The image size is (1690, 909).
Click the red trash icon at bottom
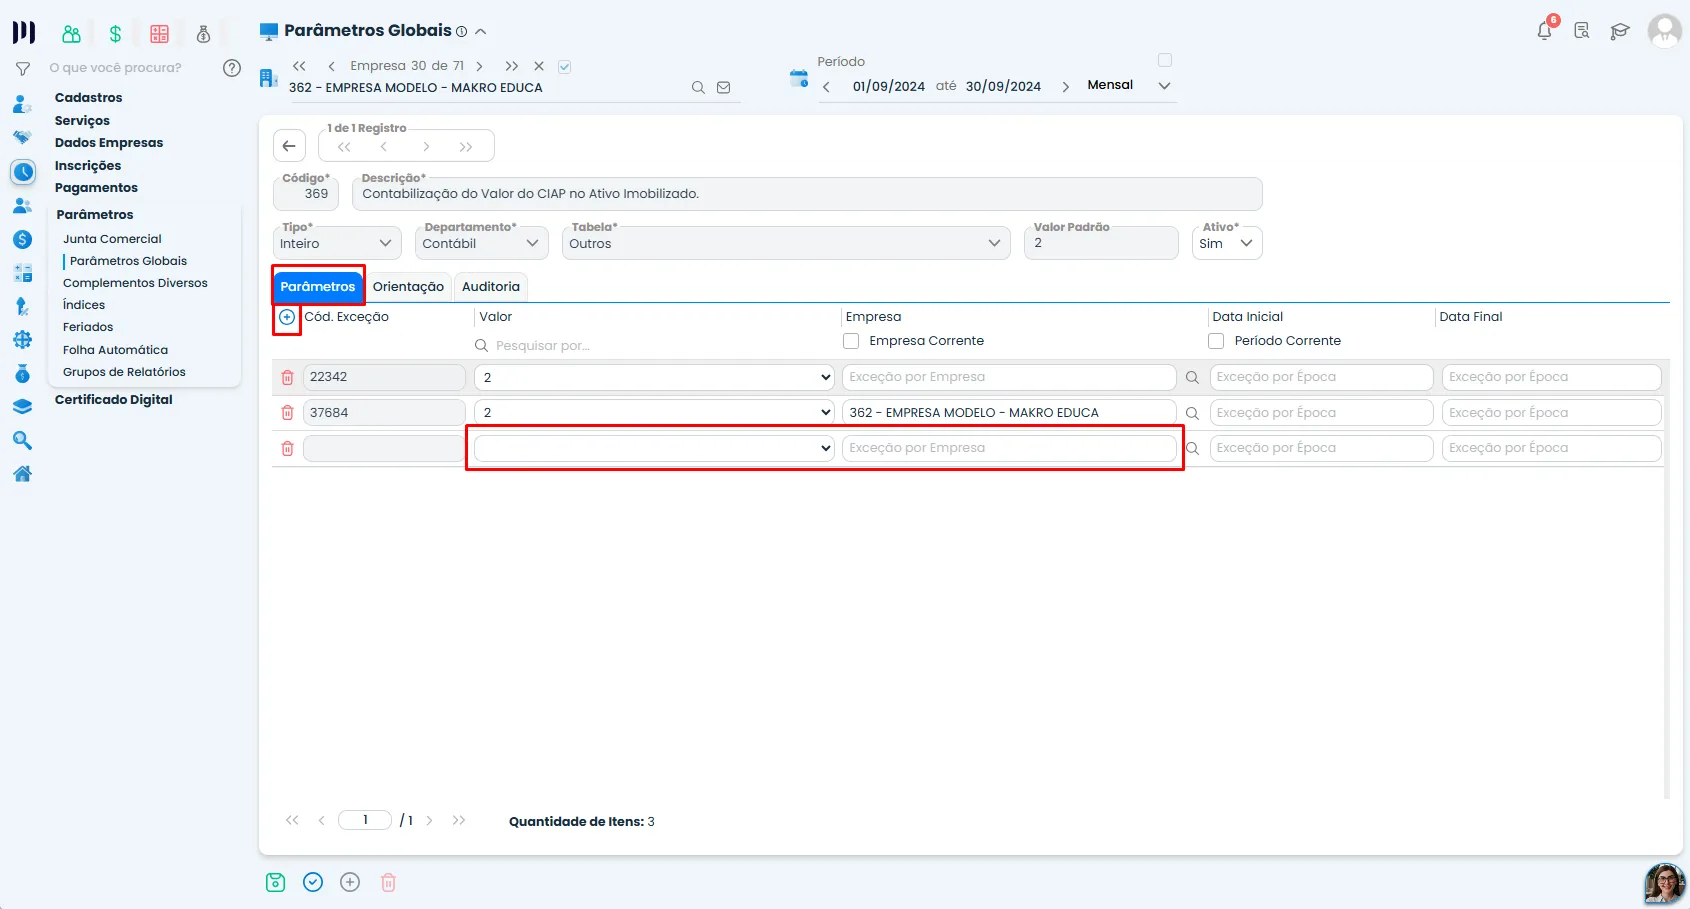tap(388, 882)
